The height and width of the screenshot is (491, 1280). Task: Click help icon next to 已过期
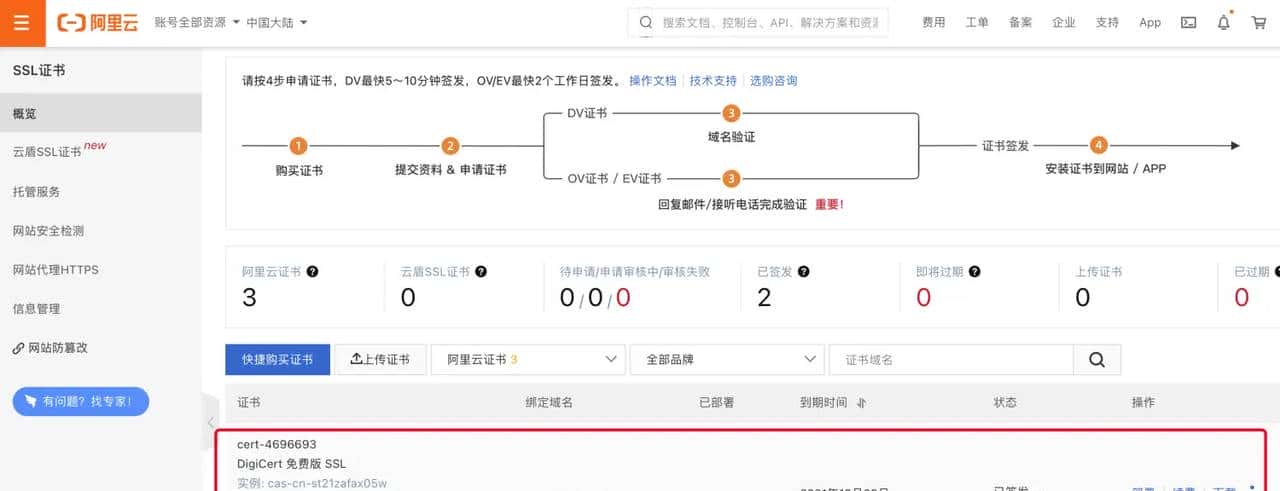click(x=1278, y=272)
